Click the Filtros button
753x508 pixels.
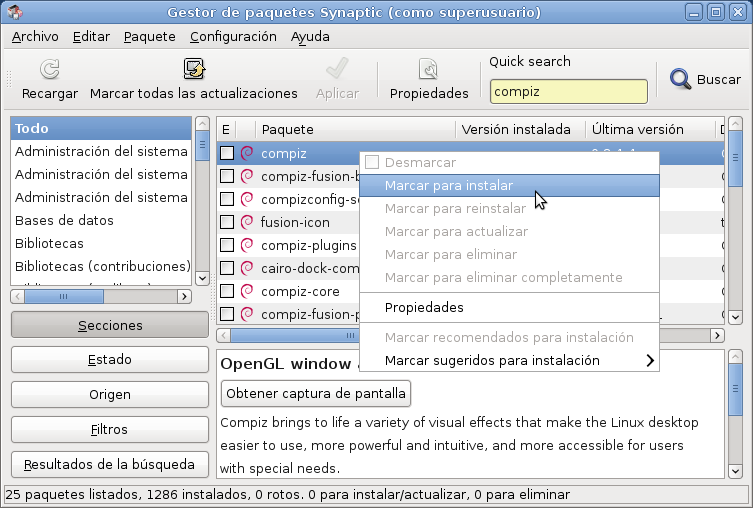110,429
